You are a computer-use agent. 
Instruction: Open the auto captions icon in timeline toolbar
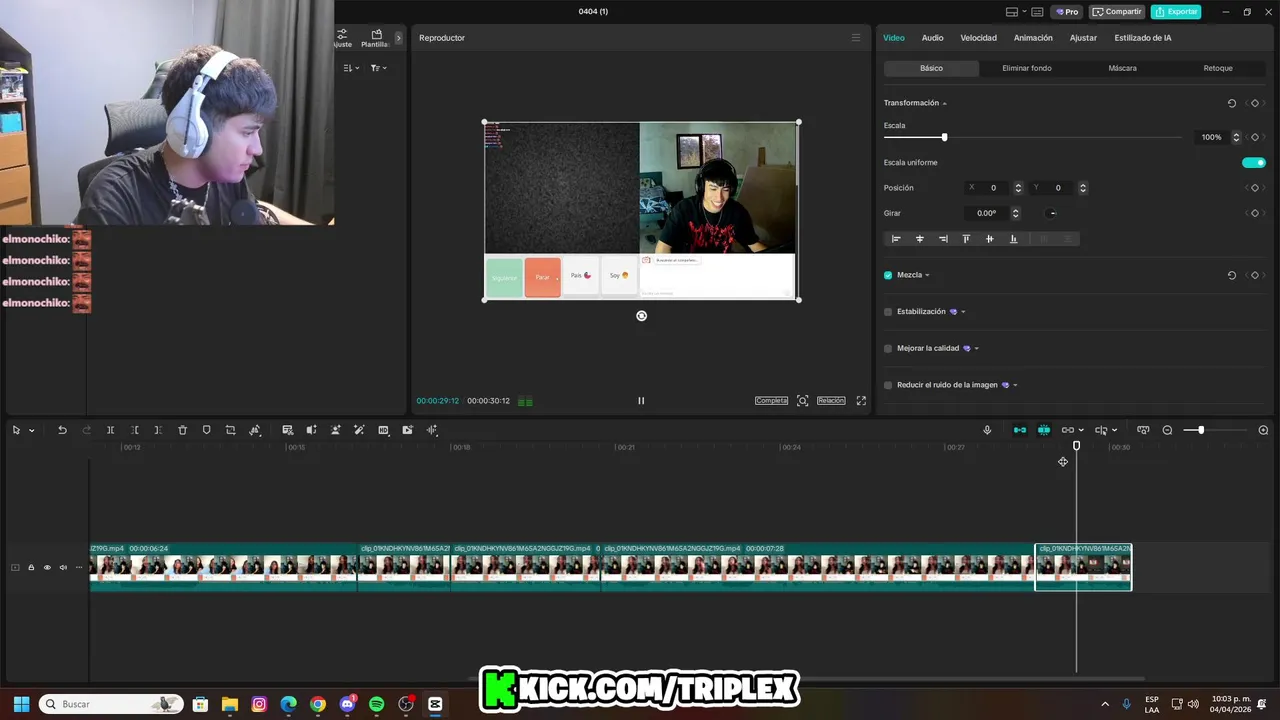click(287, 430)
